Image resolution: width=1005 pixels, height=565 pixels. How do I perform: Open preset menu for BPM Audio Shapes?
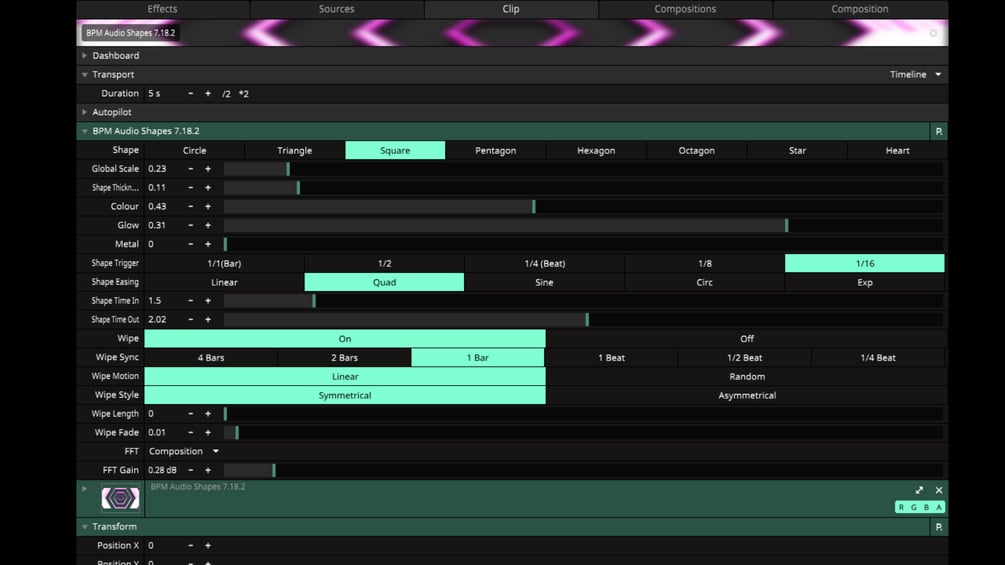[x=938, y=131]
